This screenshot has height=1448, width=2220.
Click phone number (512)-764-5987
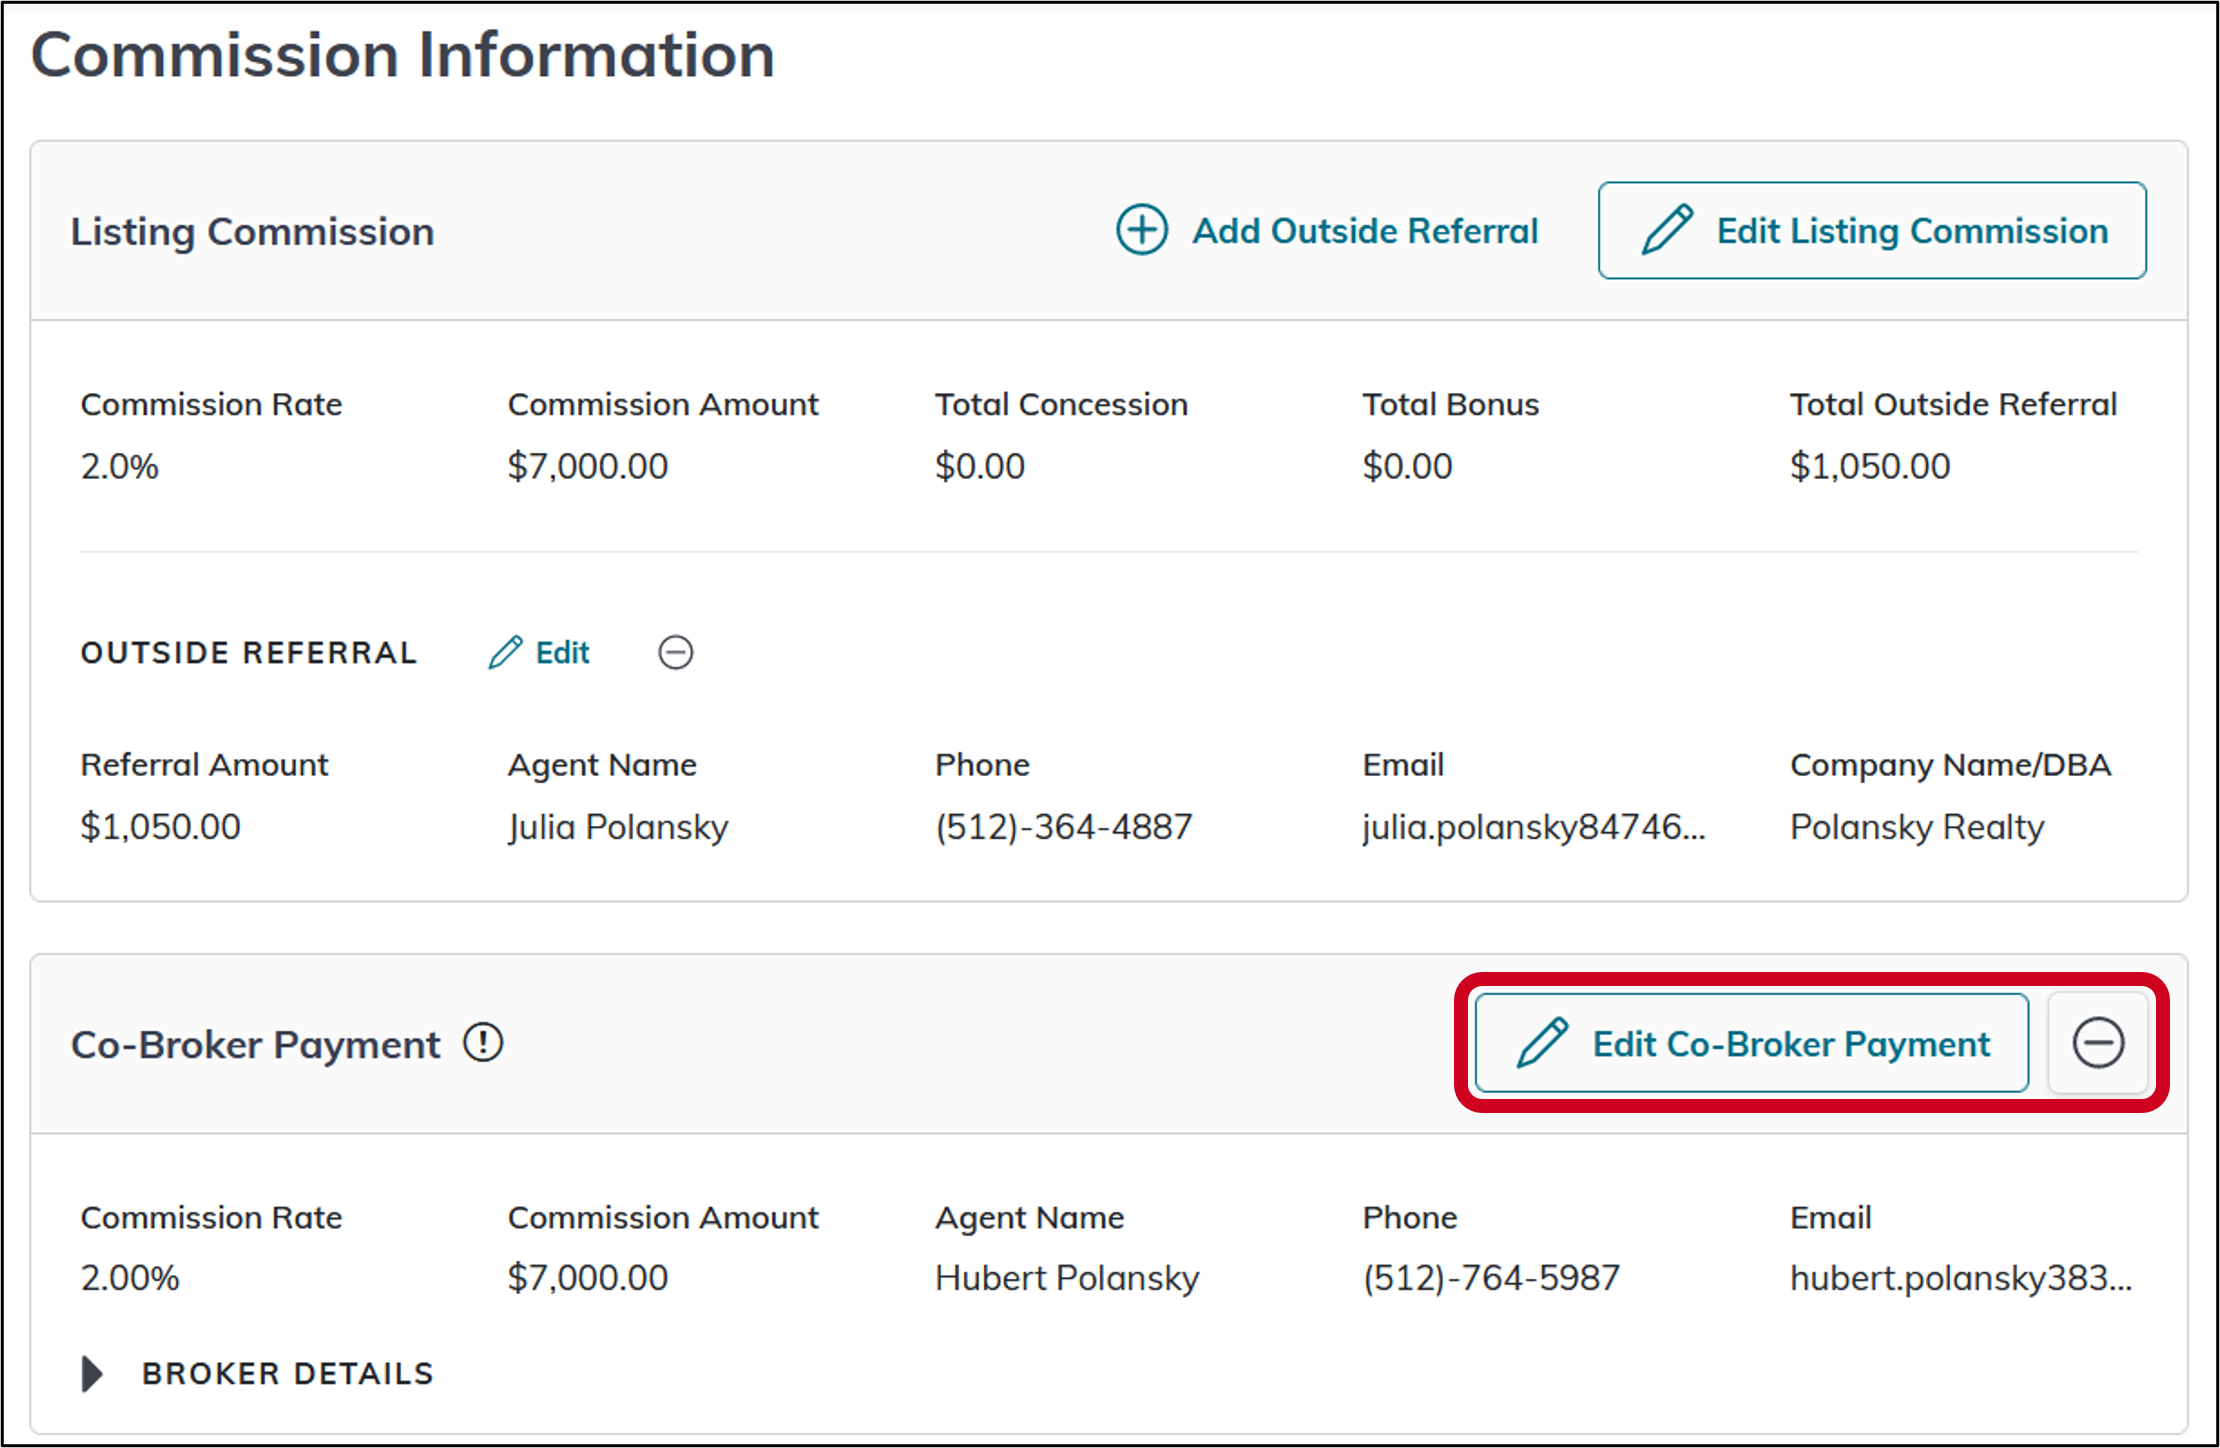point(1491,1277)
